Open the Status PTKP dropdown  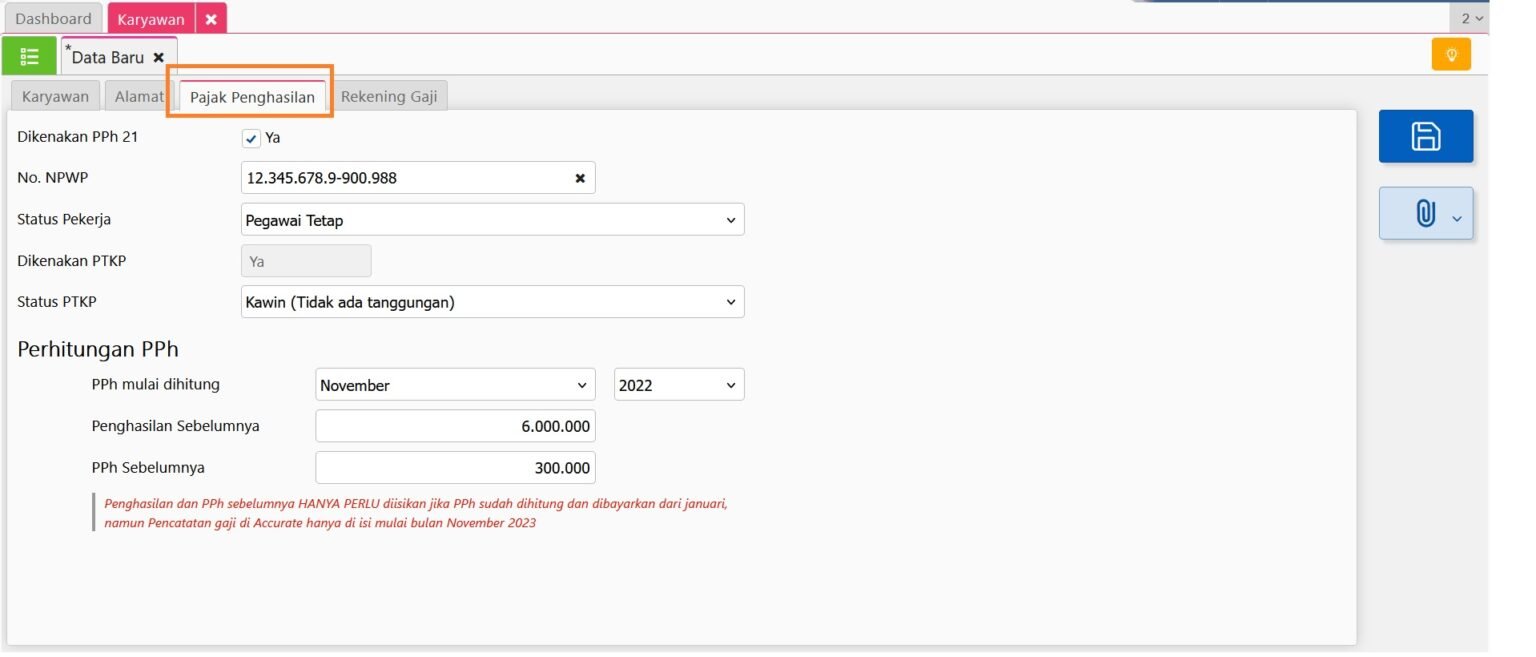[492, 302]
